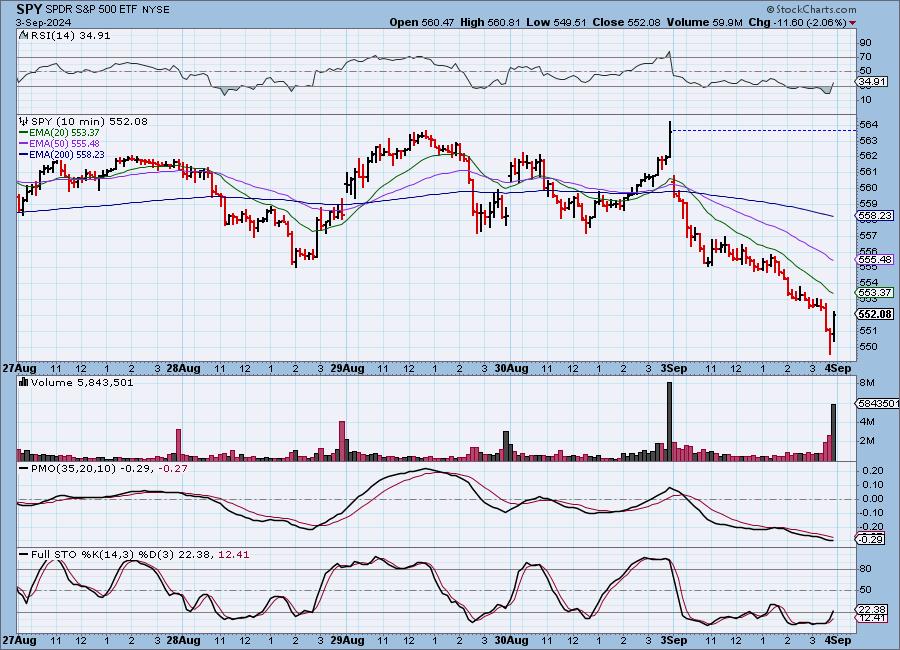Click the 553.37 price tag on axis

coord(875,293)
